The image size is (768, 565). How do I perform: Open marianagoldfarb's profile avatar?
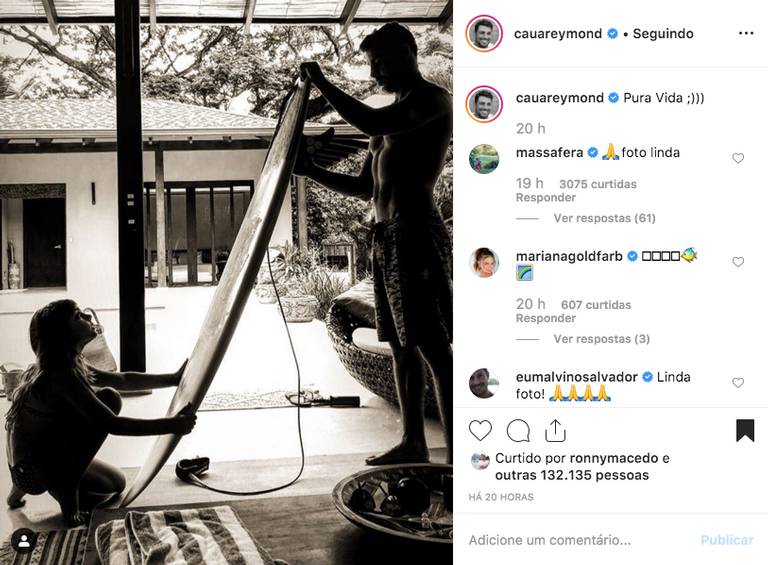[484, 262]
